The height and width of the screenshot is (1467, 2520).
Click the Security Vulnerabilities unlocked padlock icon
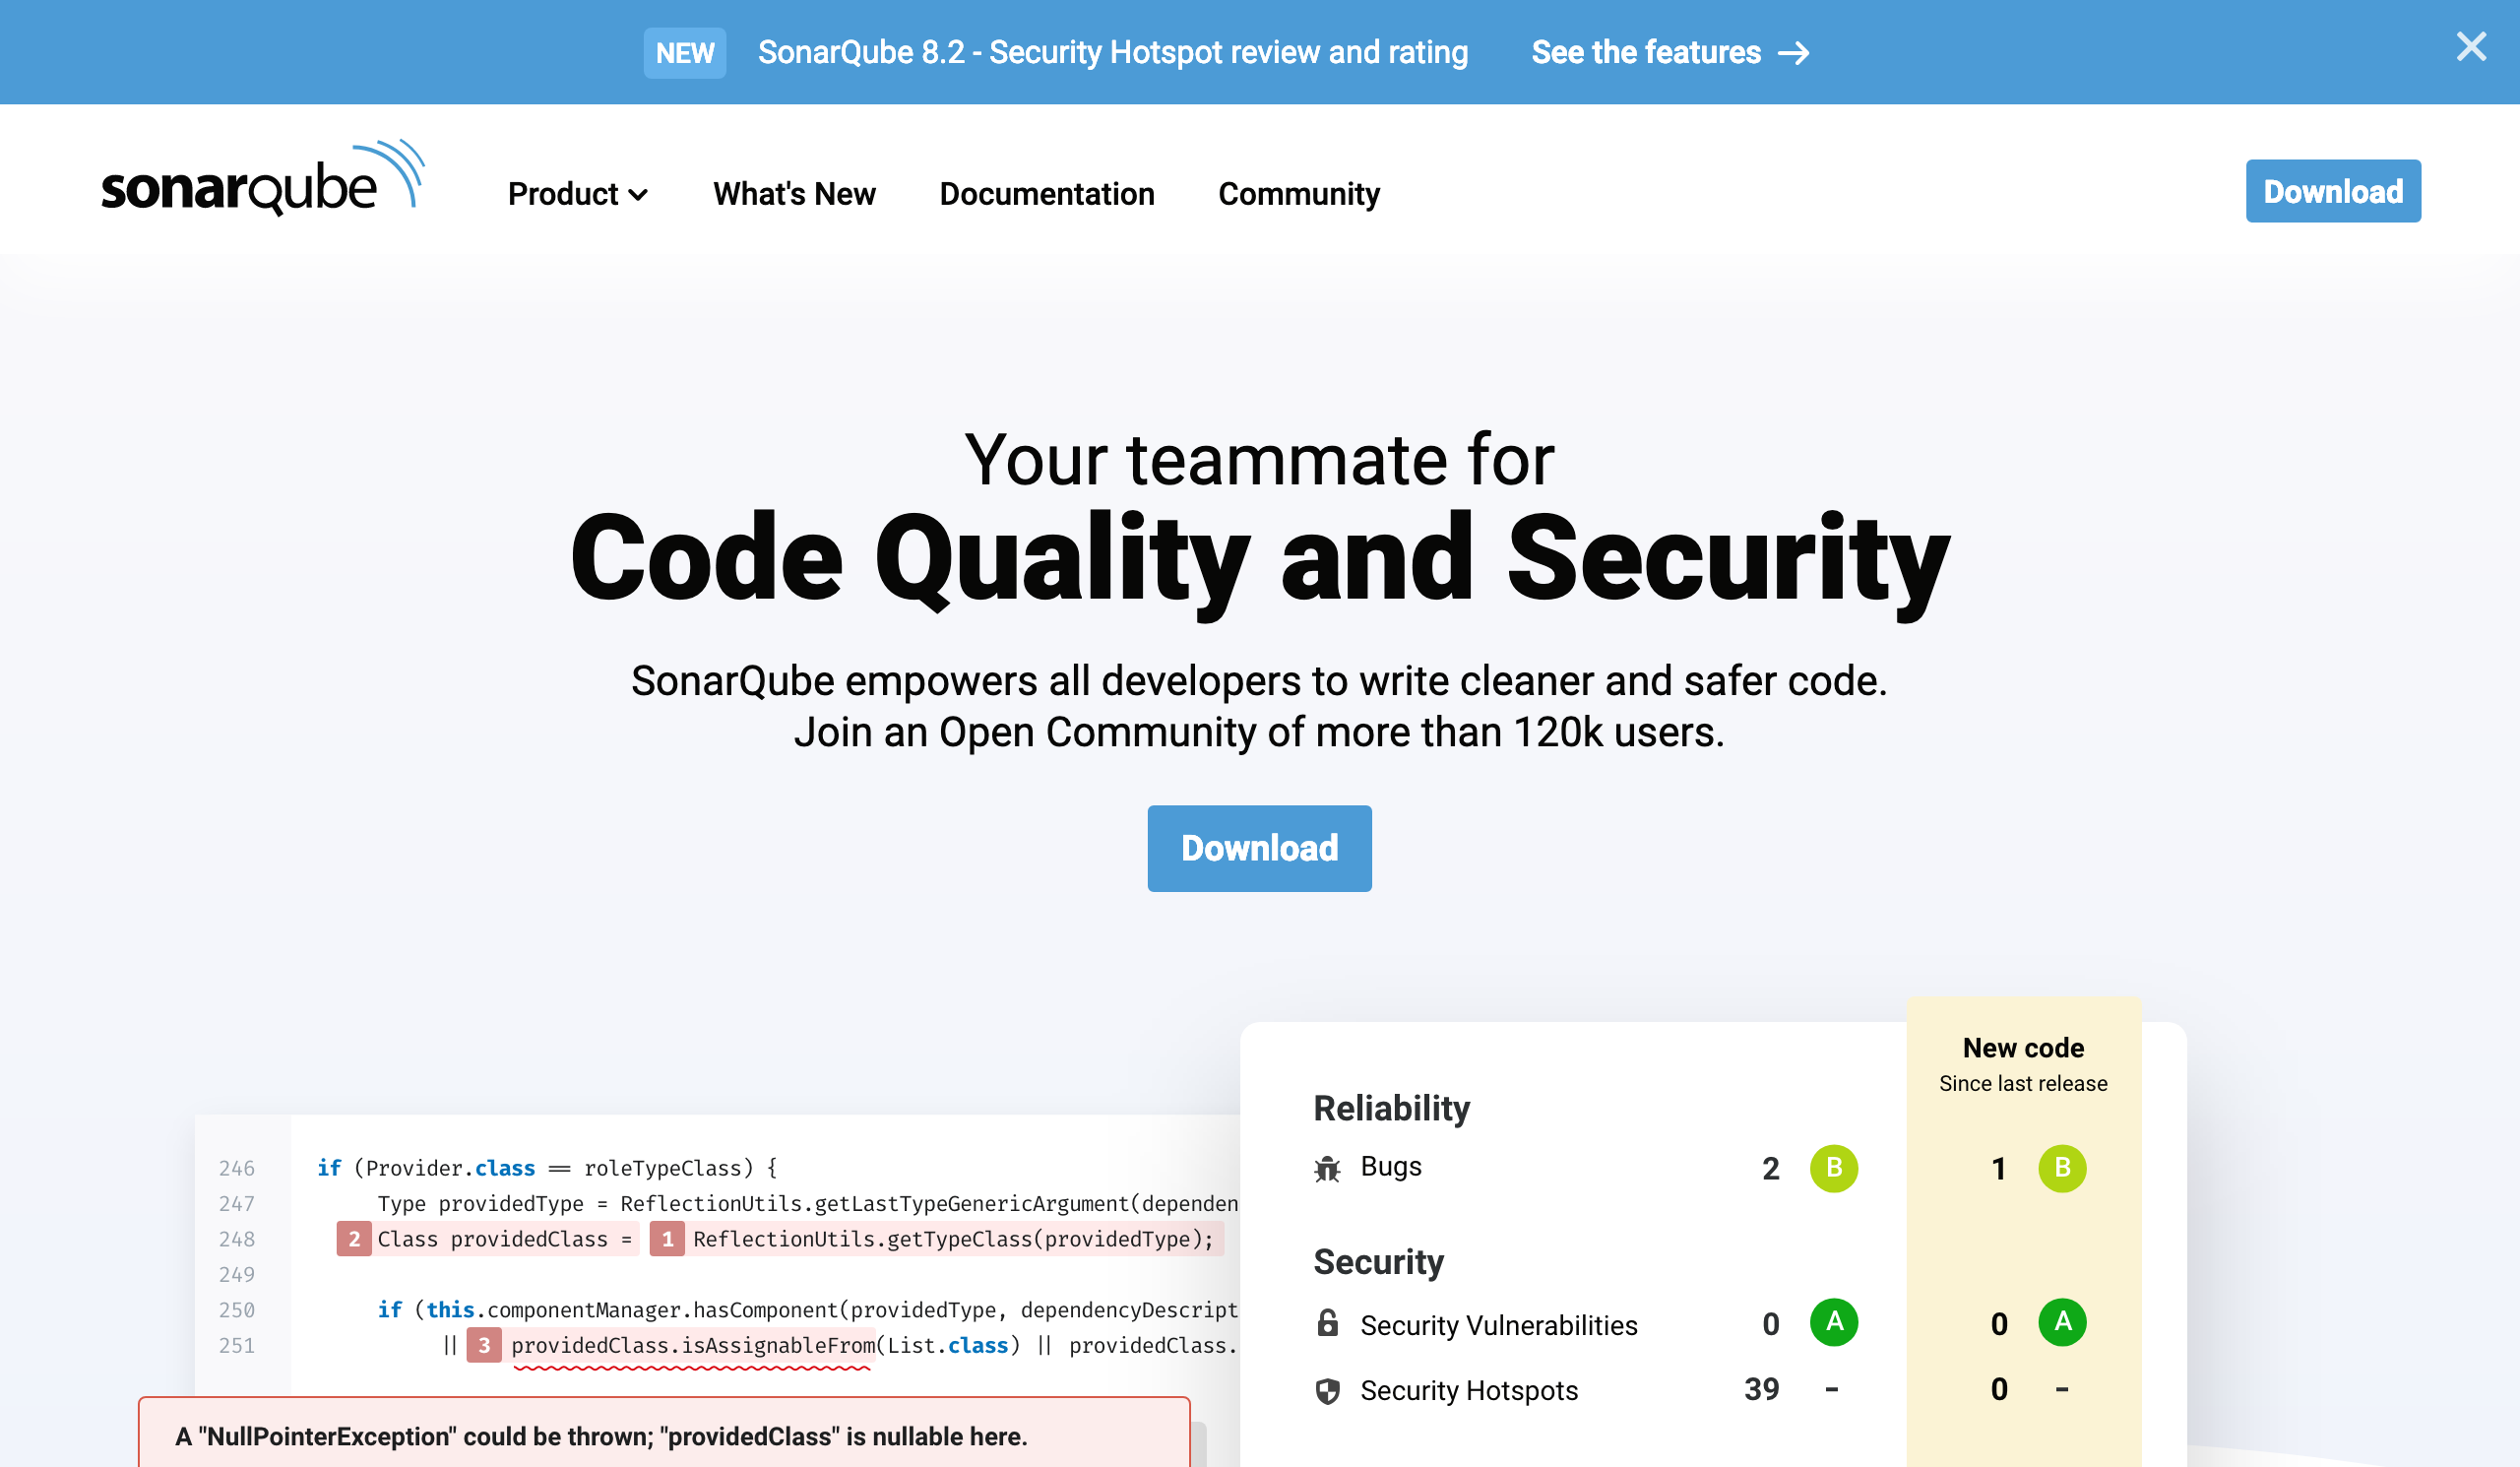pos(1327,1323)
